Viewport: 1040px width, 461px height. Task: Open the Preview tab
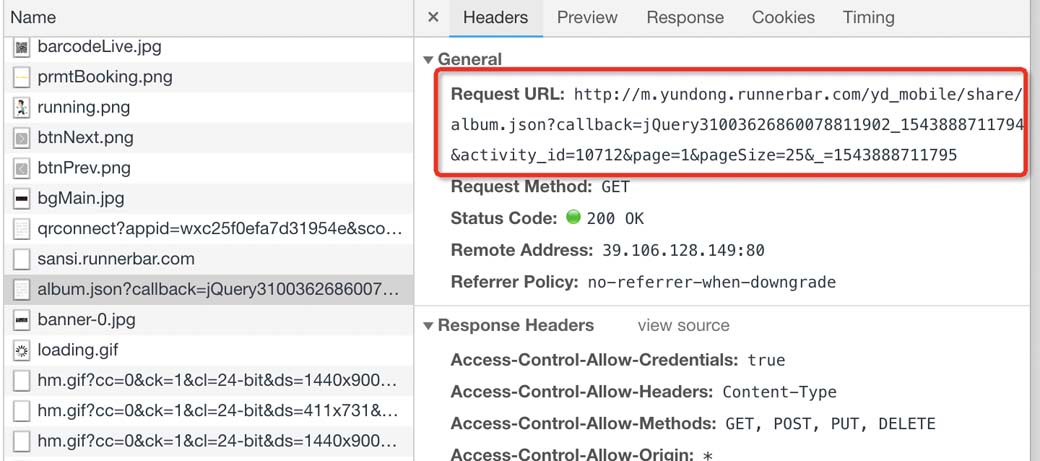587,17
